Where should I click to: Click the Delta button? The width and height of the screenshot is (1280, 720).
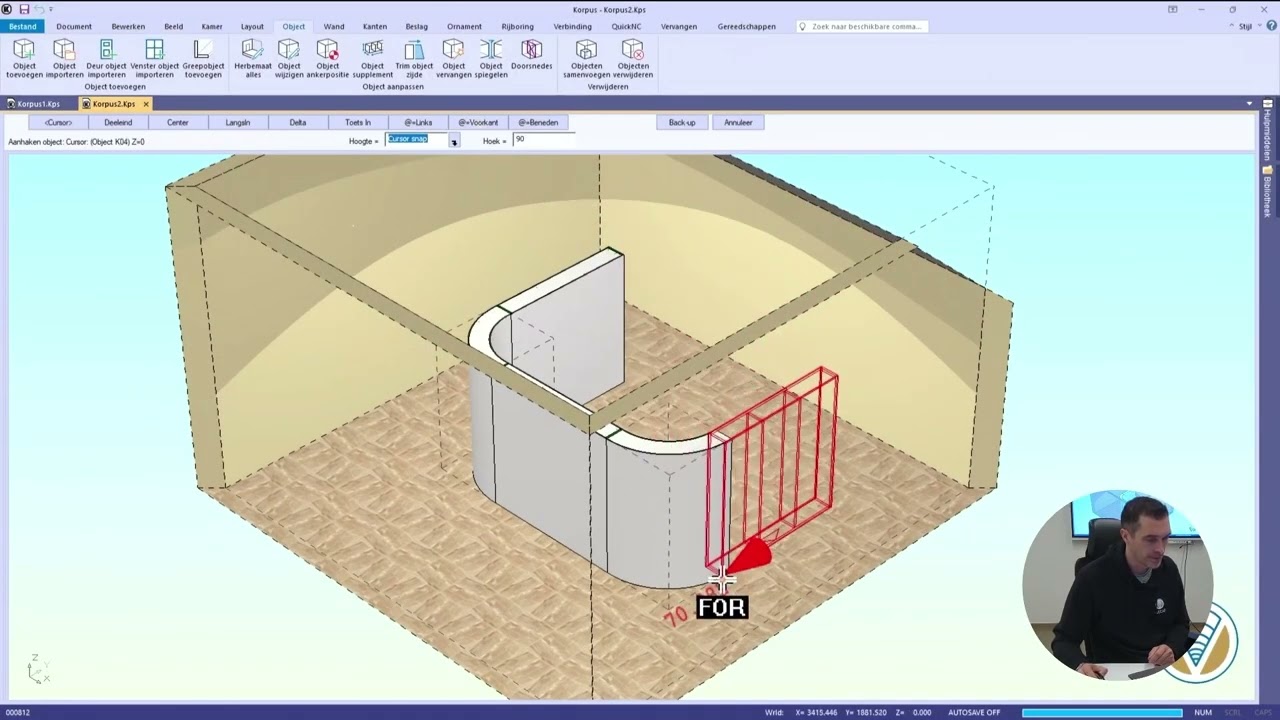298,122
